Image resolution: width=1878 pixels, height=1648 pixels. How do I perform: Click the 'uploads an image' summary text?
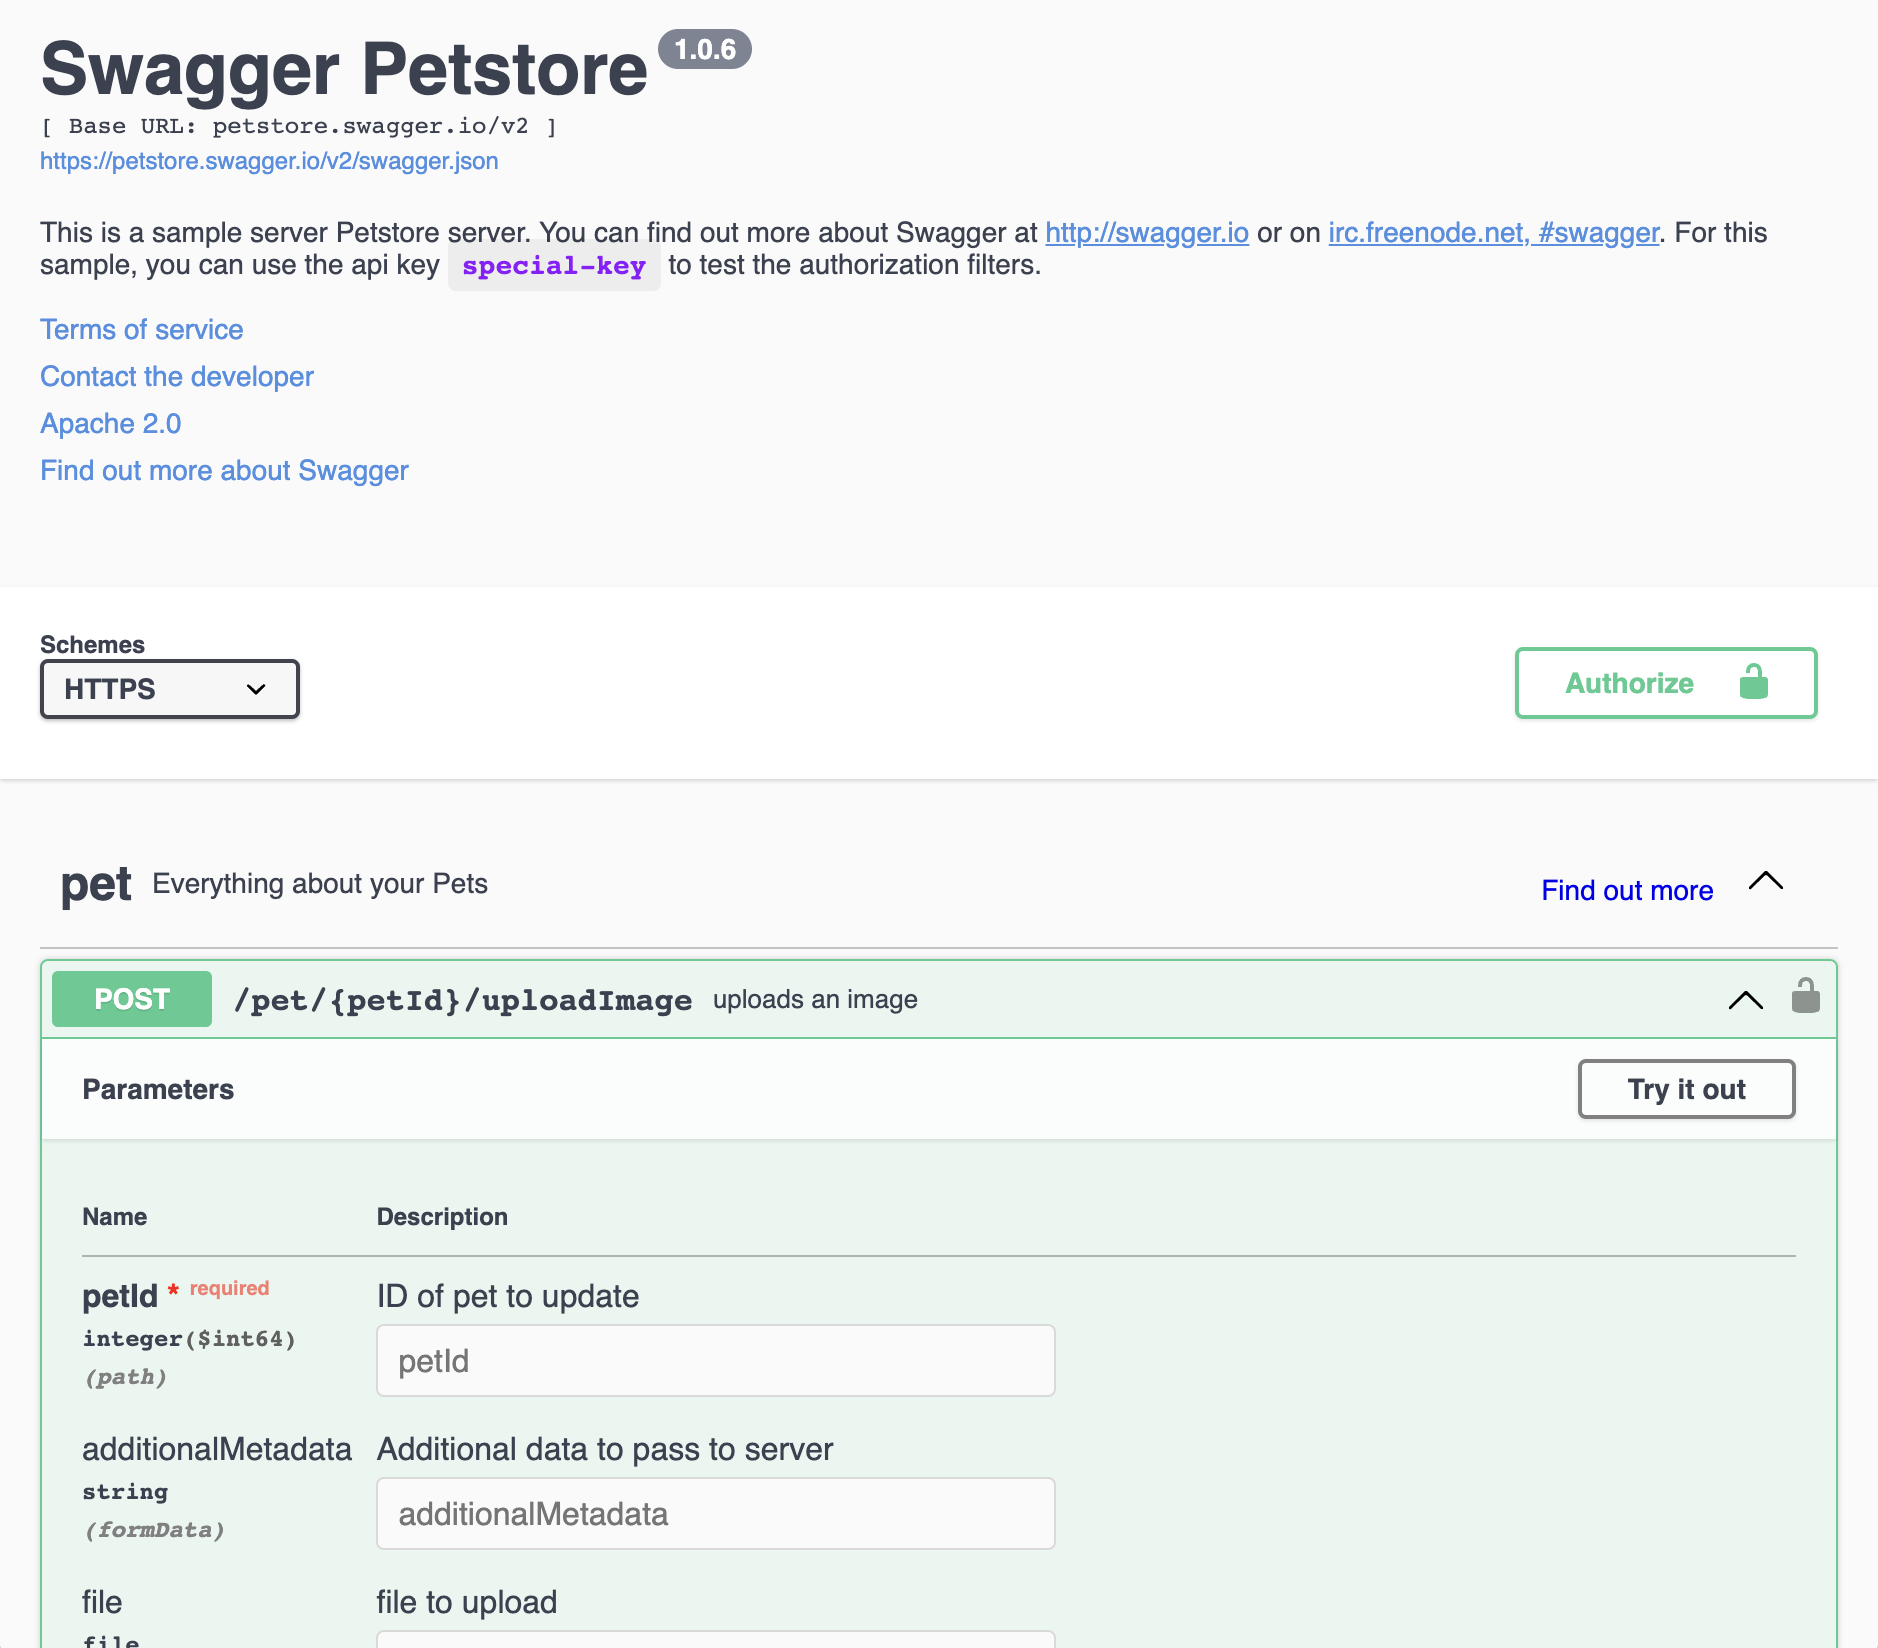[815, 1000]
